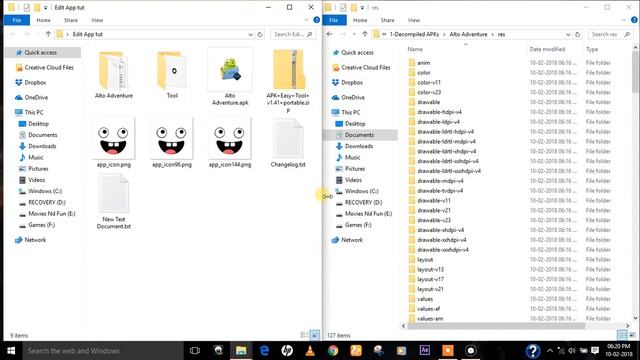
Task: Open the Alto Adventure folder in left window
Action: point(114,74)
